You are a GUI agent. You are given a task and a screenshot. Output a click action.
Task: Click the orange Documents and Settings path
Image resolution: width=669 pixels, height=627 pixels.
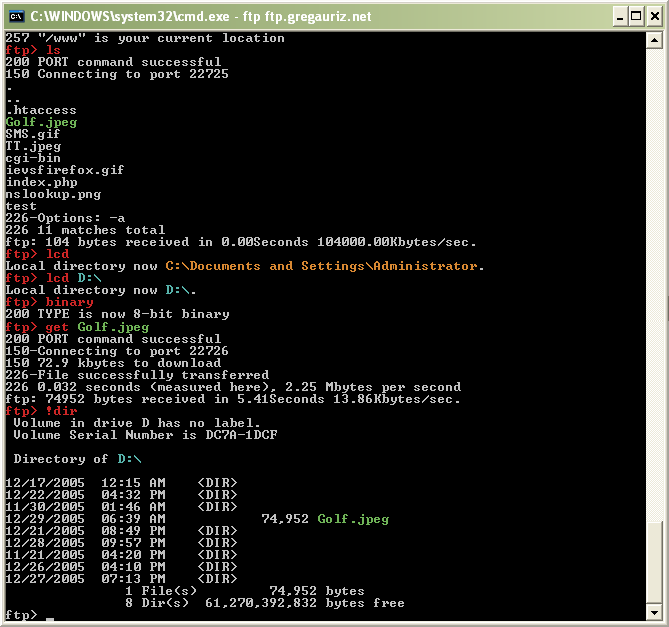[322, 266]
